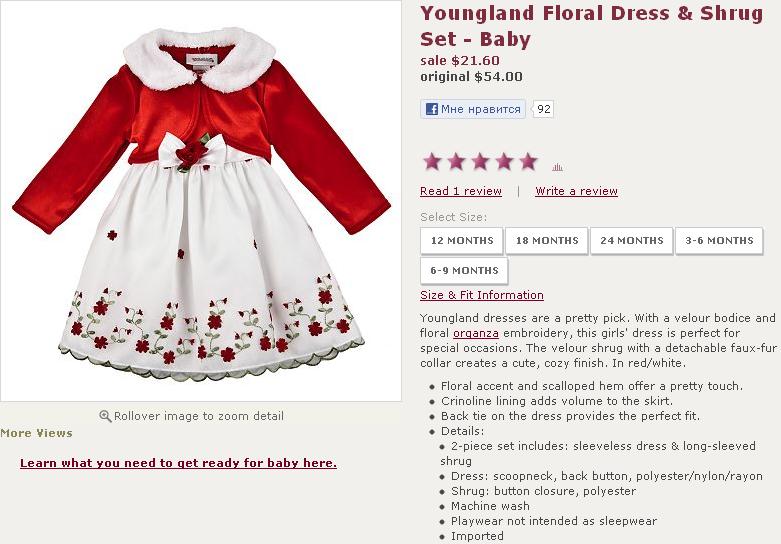This screenshot has height=544, width=781.
Task: Choose the 6-9 MONTHS size option
Action: click(x=464, y=271)
